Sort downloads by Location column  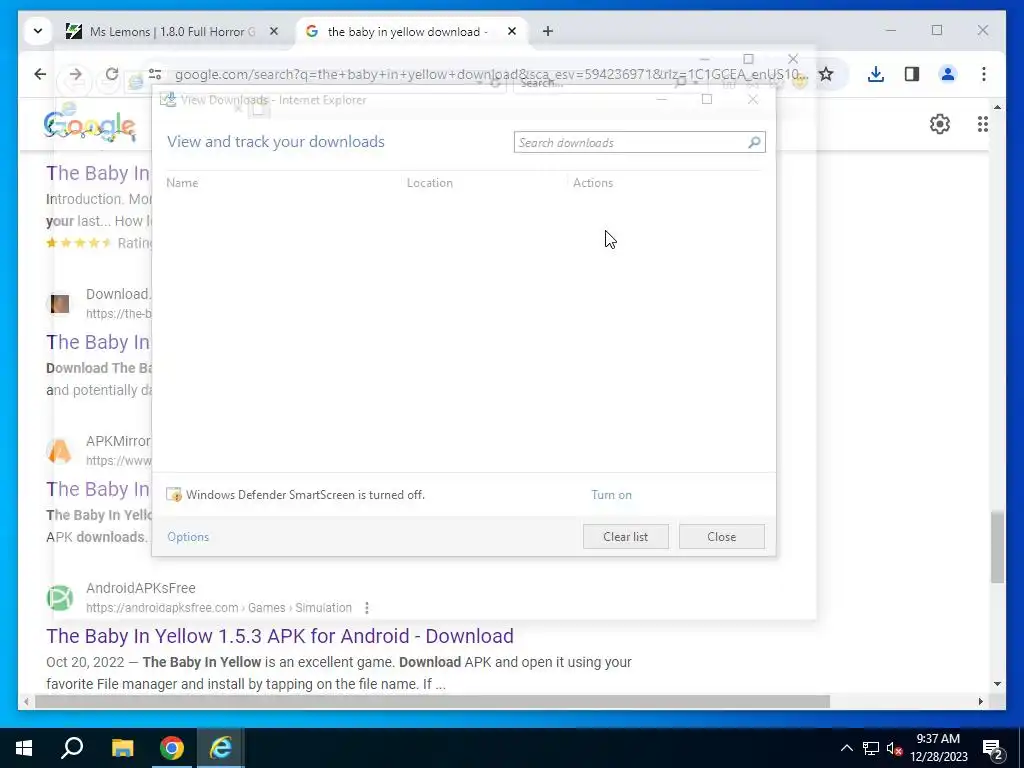pyautogui.click(x=430, y=183)
